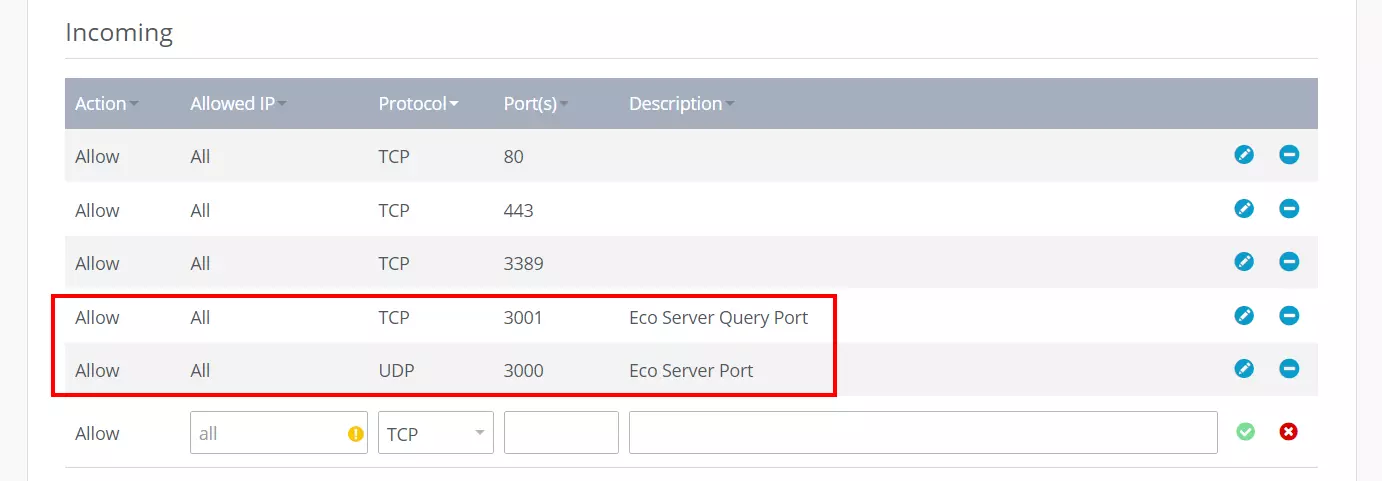Click the port 80 cell
1382x481 pixels.
pos(514,157)
